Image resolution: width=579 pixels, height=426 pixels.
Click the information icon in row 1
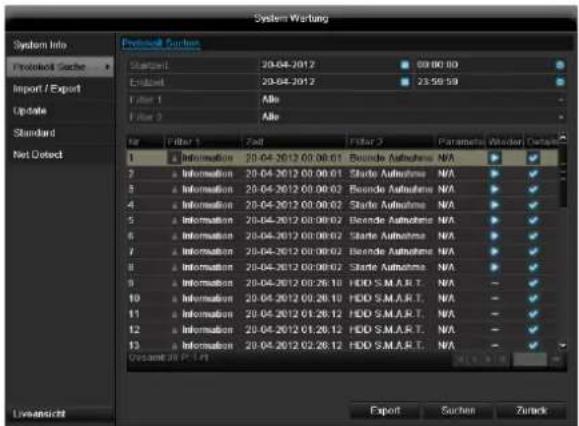174,158
